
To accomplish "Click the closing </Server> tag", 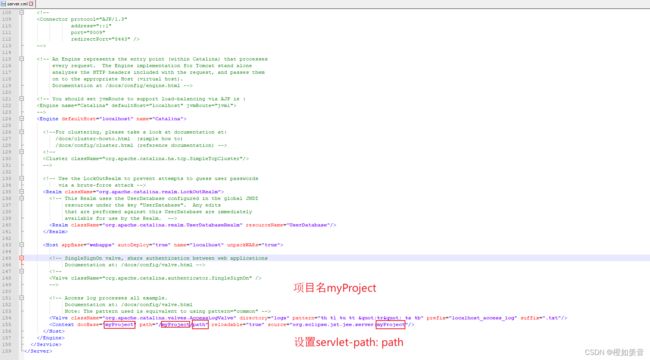I will pyautogui.click(x=38, y=351).
